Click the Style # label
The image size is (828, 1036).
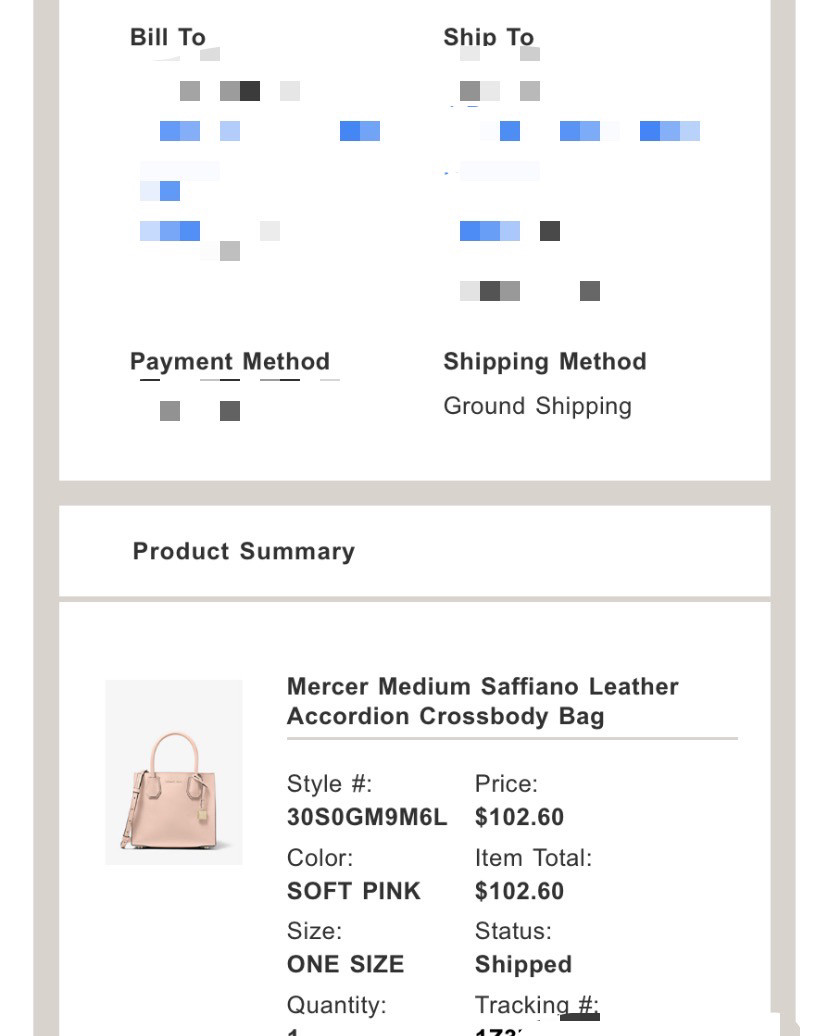tap(329, 784)
